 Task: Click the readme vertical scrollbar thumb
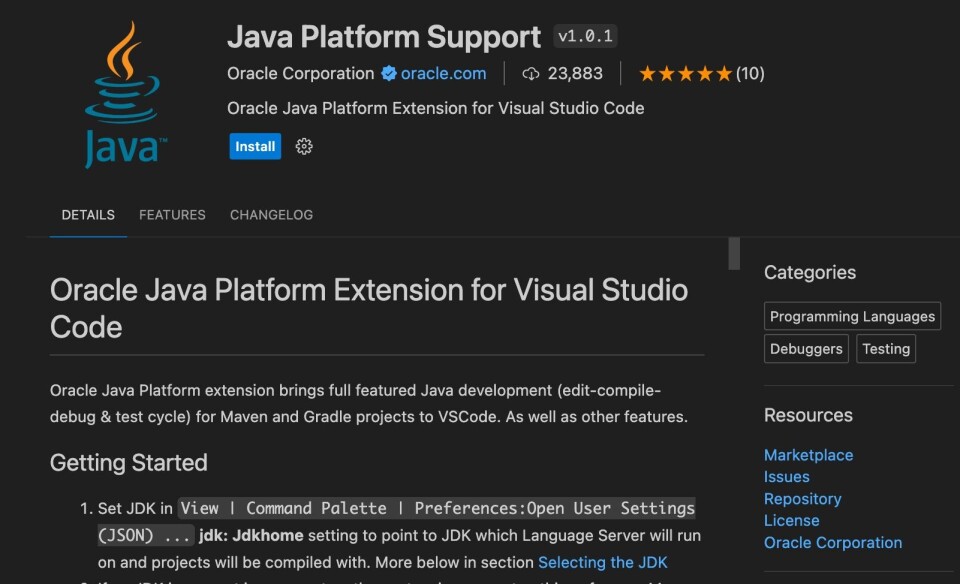pos(734,253)
